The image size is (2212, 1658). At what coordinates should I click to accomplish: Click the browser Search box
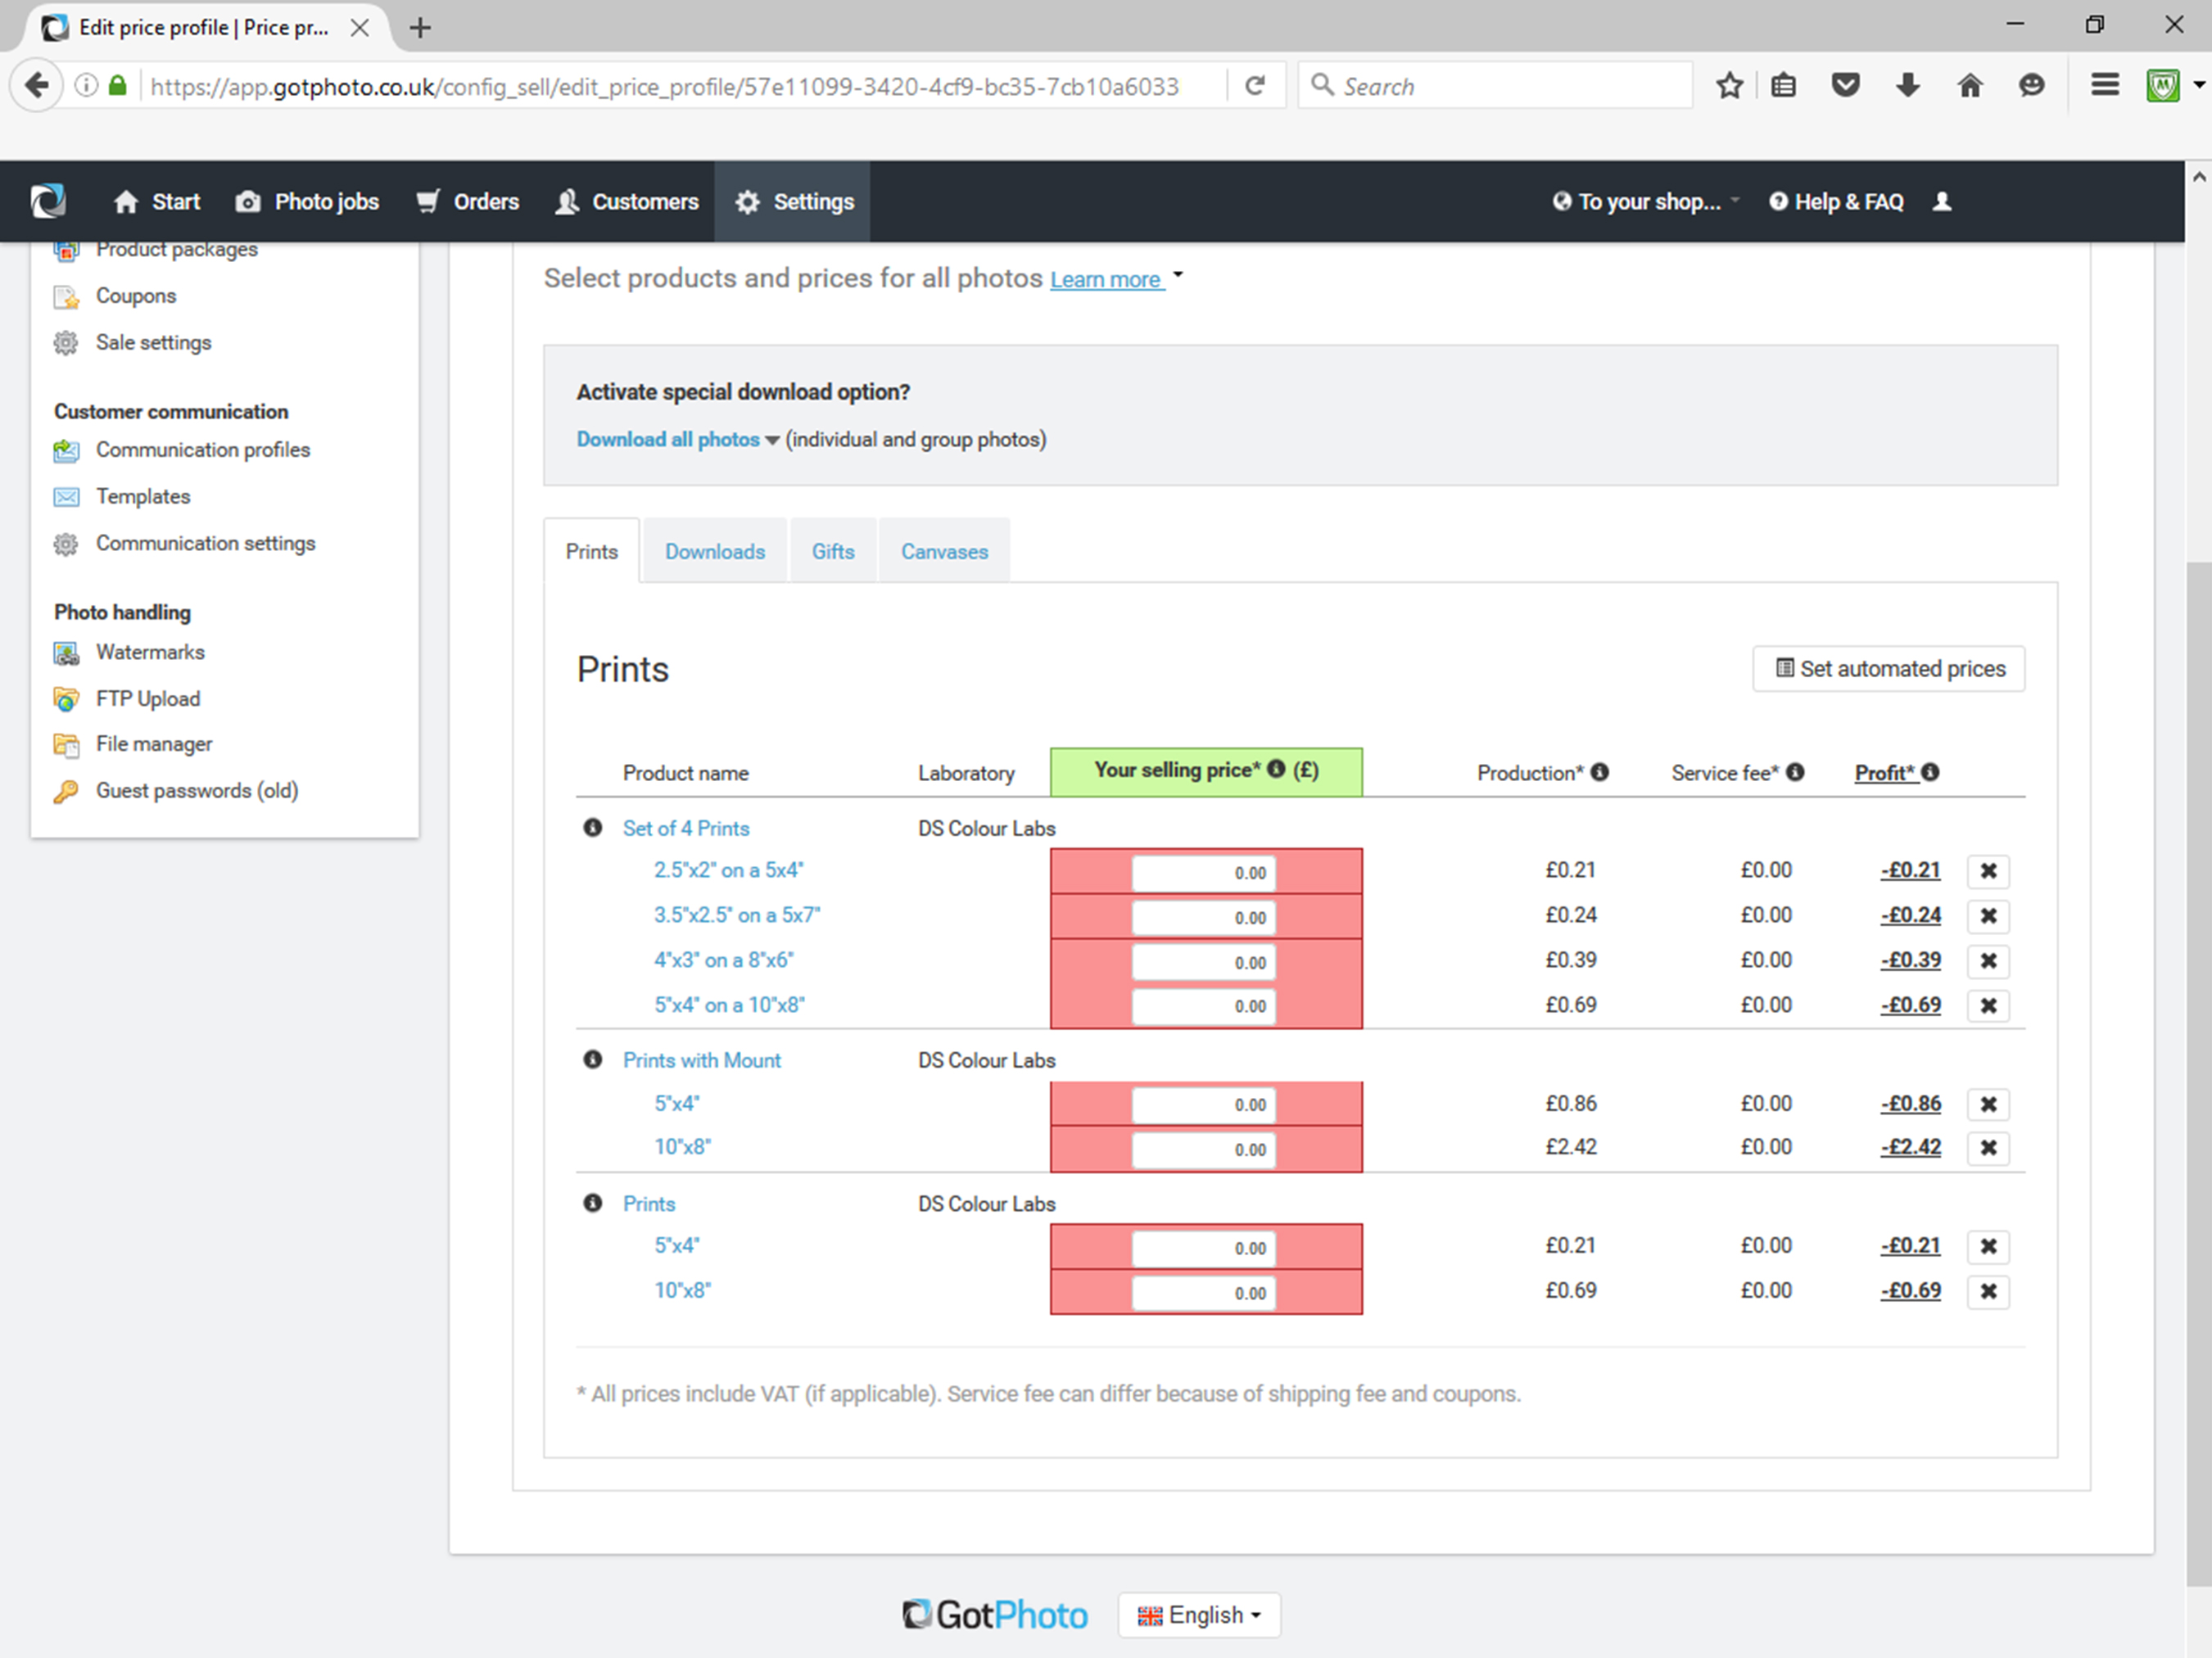click(1495, 86)
